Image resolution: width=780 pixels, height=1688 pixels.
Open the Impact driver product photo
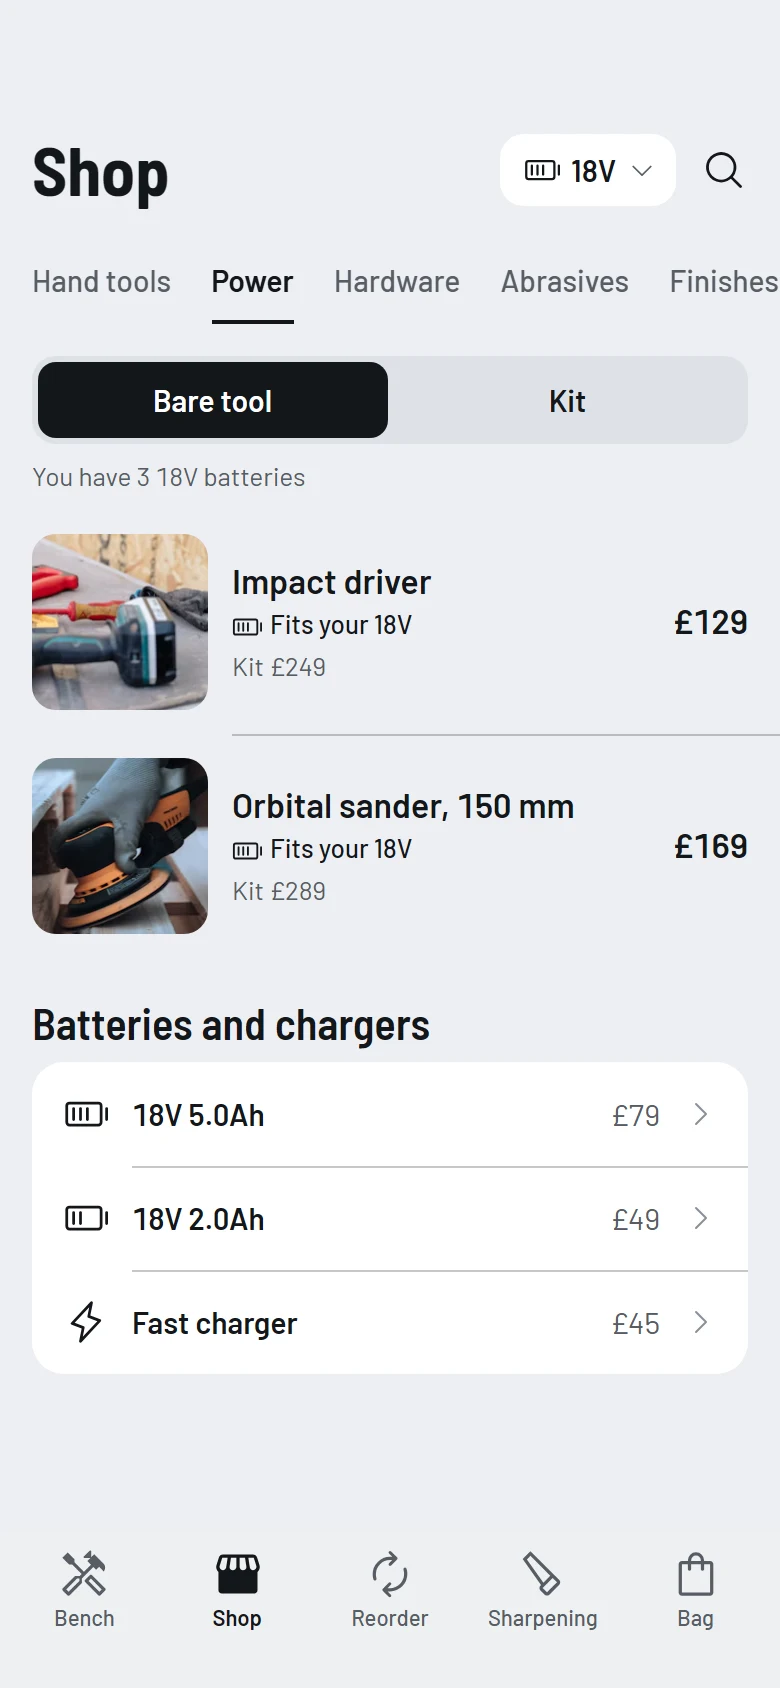(x=120, y=622)
